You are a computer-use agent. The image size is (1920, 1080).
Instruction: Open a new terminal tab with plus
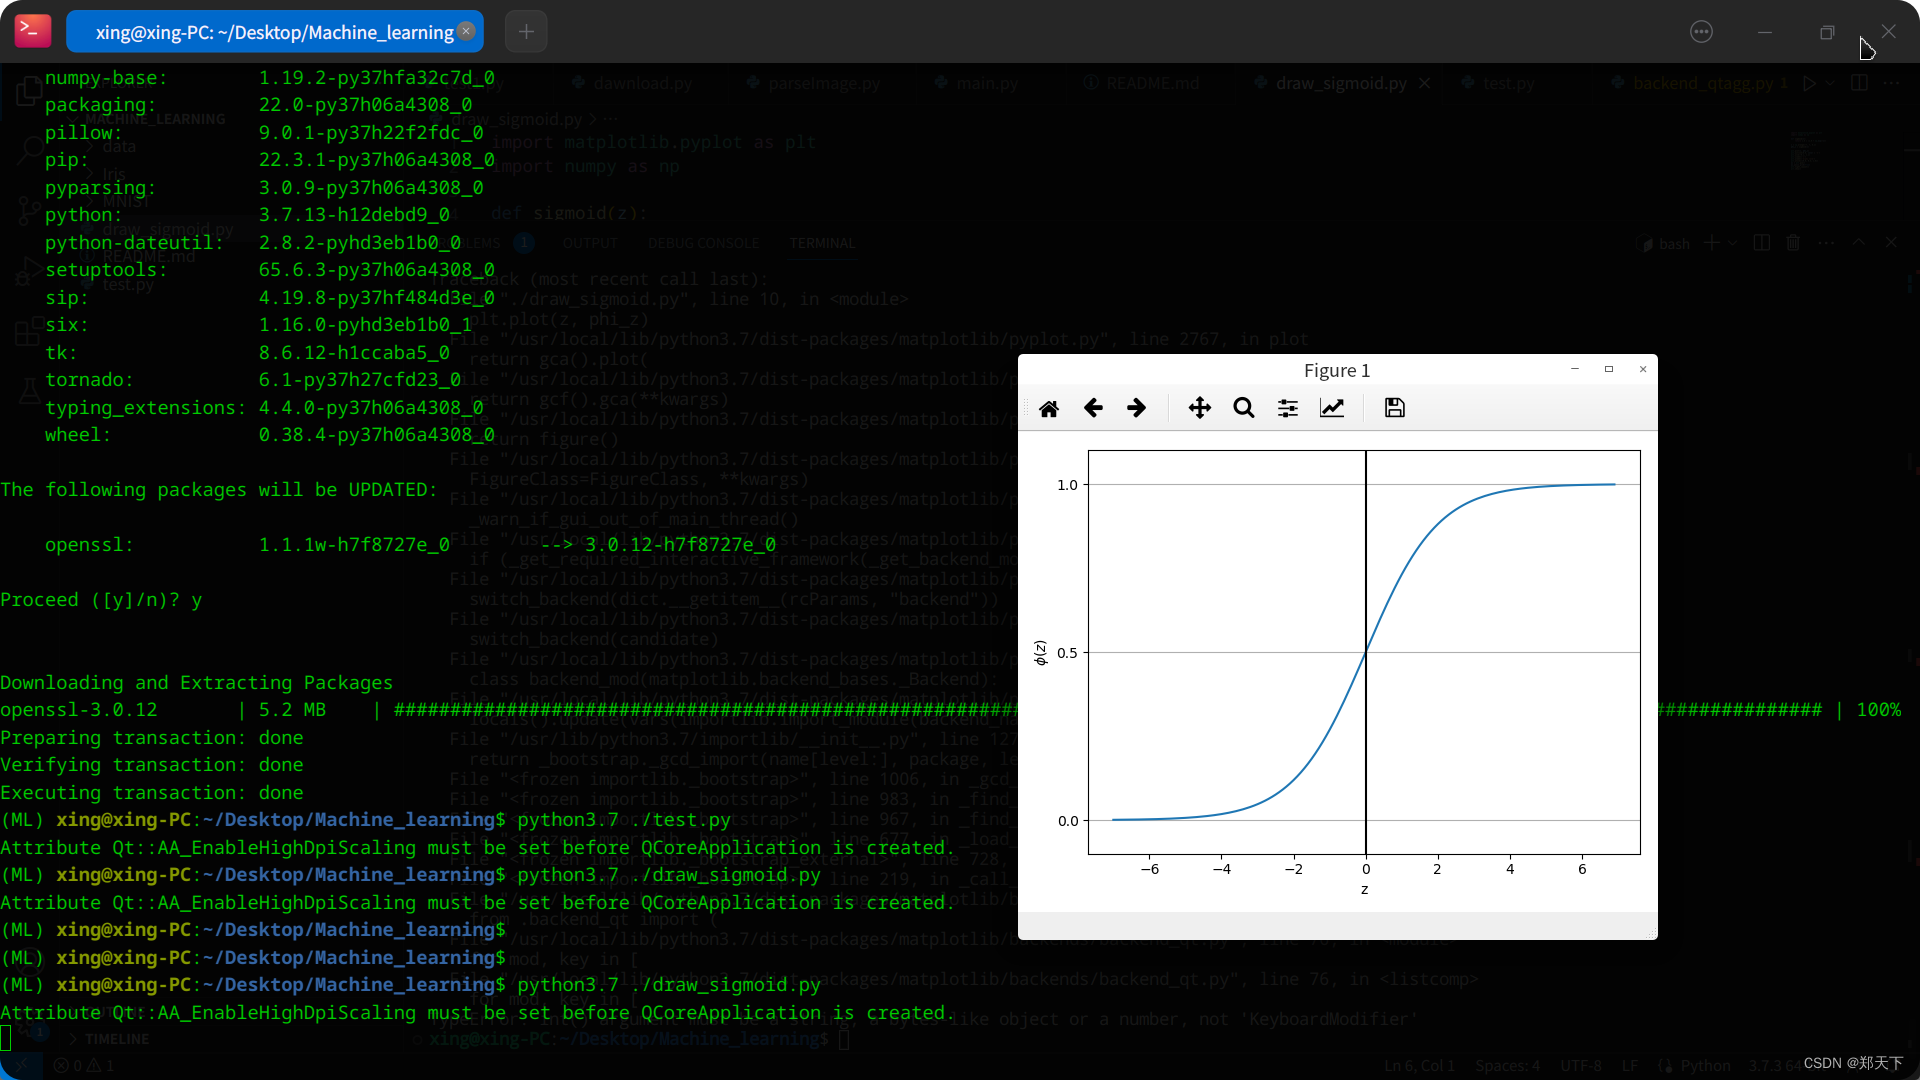click(526, 32)
